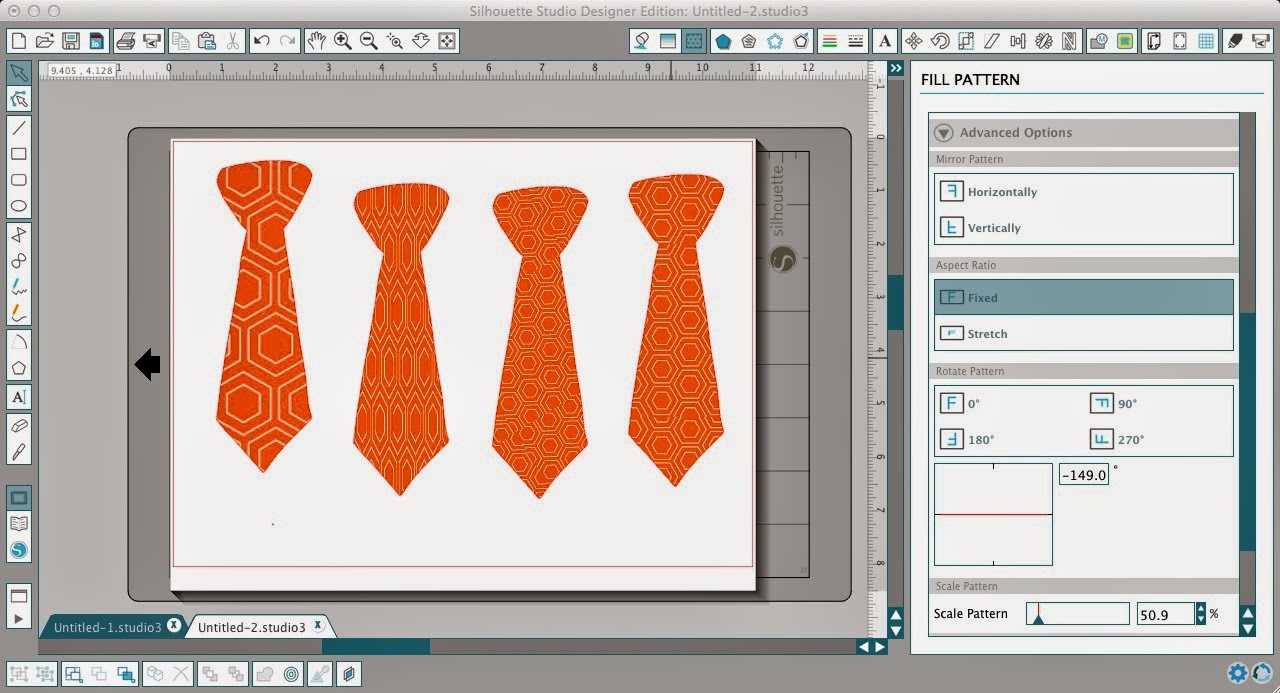Switch to the Untitled-1.studio3 tab

pyautogui.click(x=108, y=625)
